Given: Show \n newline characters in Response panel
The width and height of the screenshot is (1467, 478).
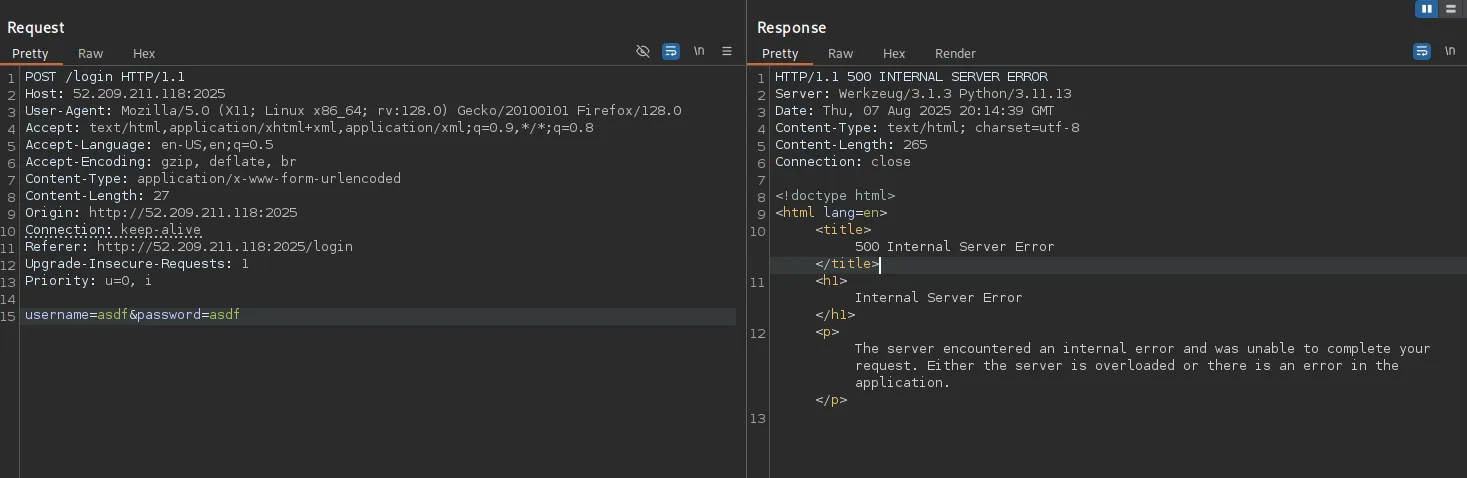Looking at the screenshot, I should coord(1449,52).
